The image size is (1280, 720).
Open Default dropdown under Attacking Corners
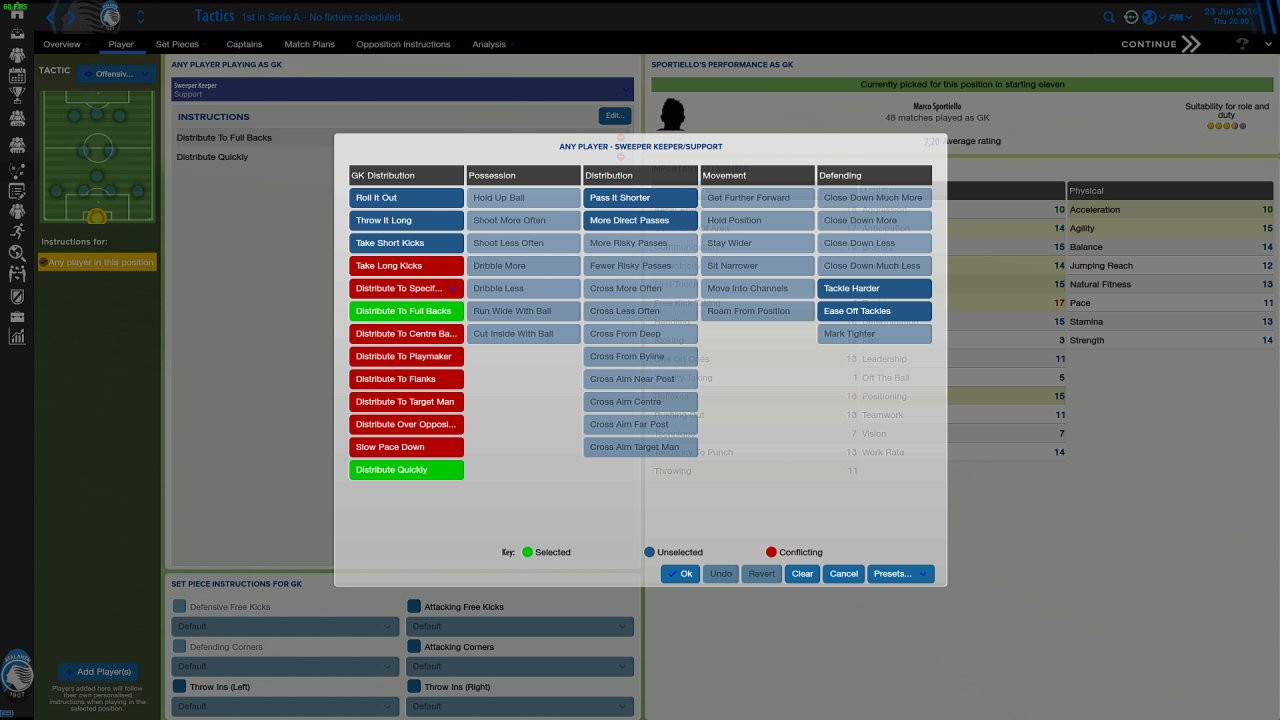(520, 667)
